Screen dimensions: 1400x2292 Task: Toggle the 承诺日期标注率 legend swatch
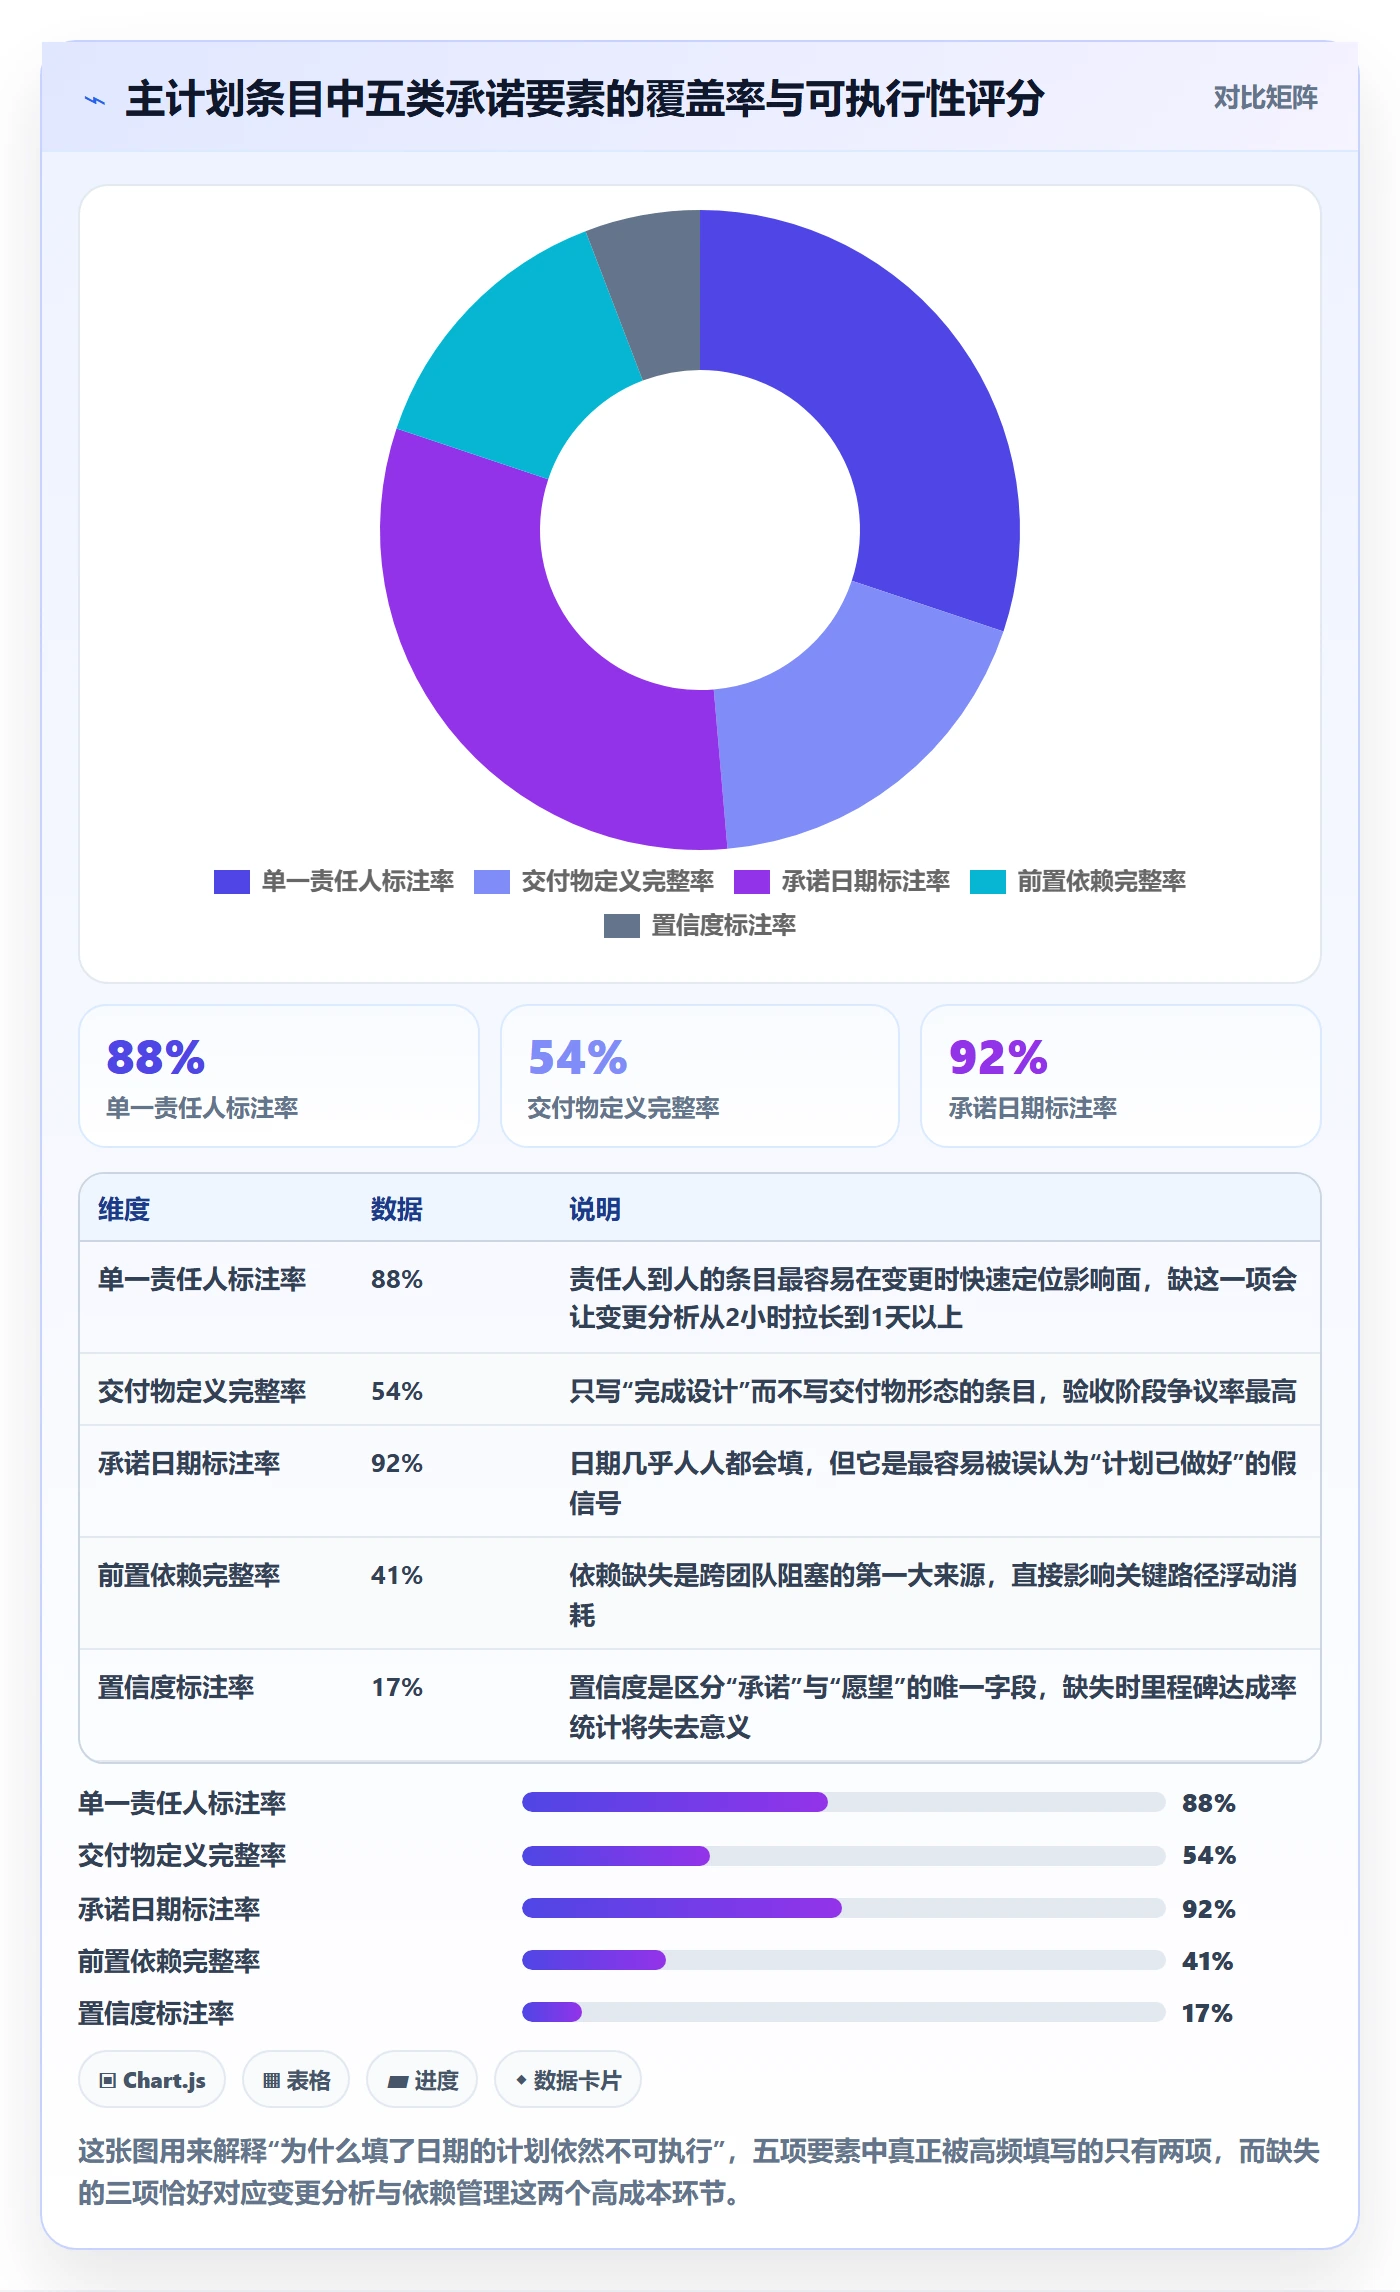coord(751,882)
